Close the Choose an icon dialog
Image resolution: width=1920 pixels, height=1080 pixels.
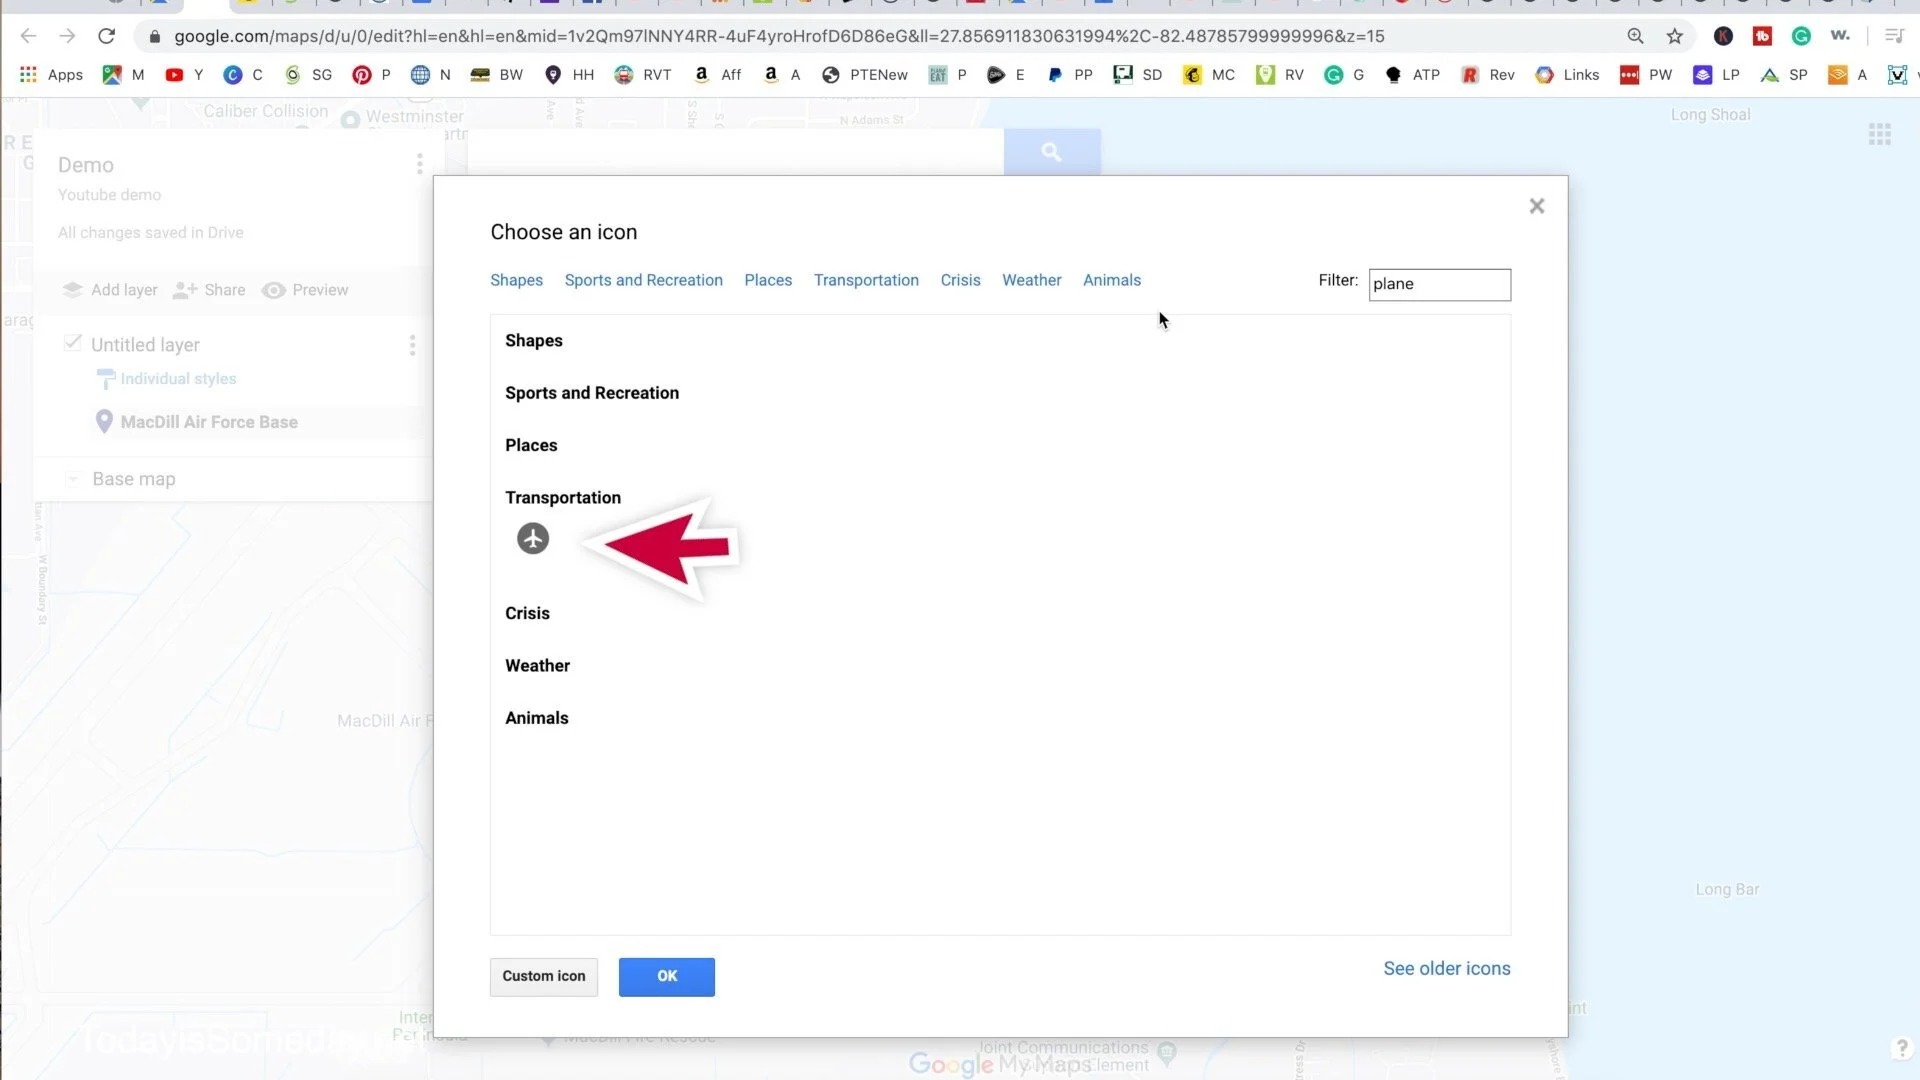point(1537,206)
